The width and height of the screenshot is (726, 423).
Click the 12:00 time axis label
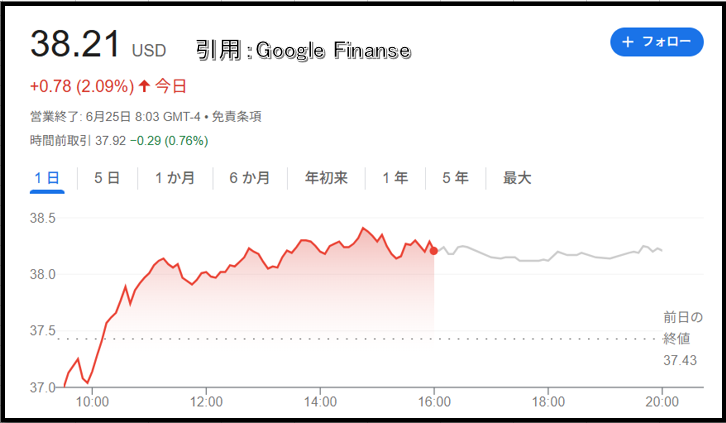pyautogui.click(x=206, y=402)
